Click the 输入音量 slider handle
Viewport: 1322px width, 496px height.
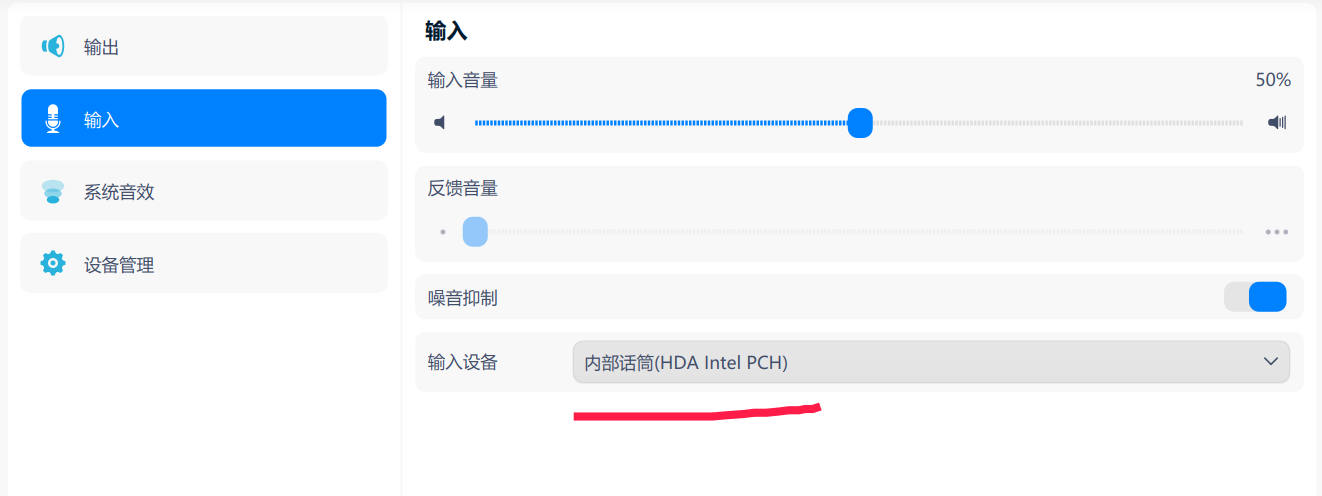[860, 123]
